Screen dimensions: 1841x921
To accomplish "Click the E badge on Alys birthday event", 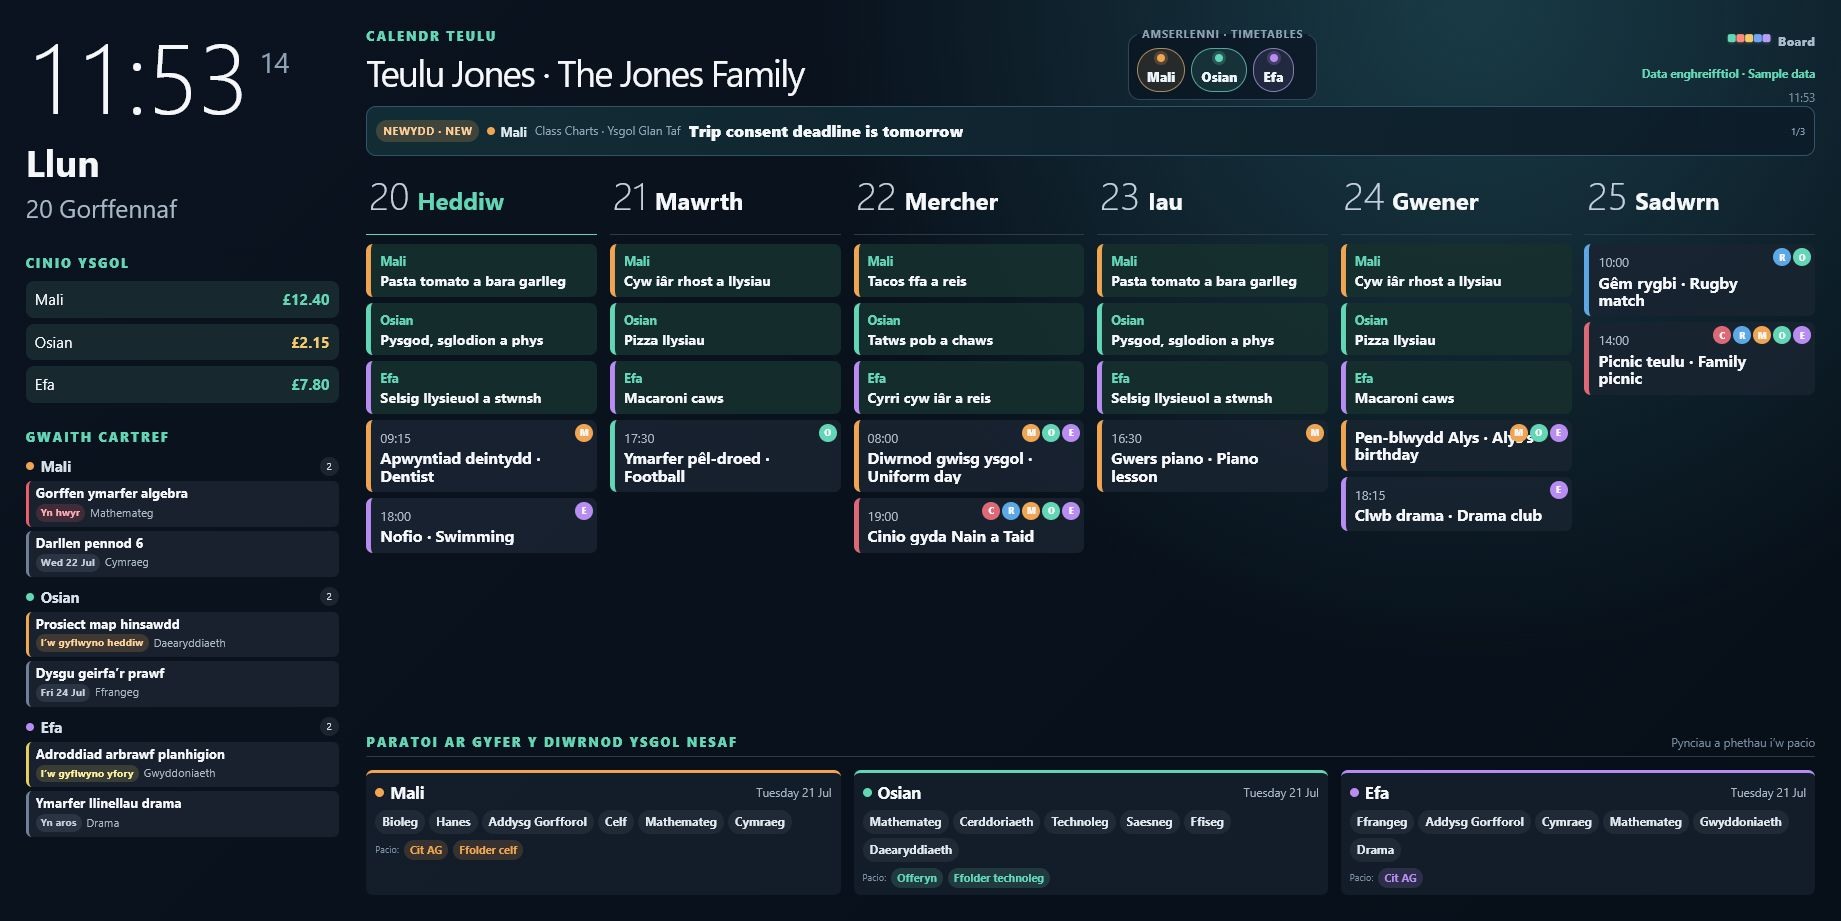I will click(1559, 433).
